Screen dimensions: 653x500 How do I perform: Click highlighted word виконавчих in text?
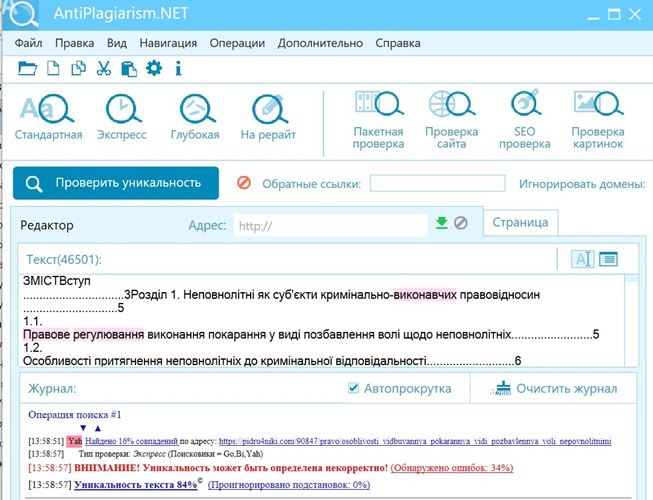[x=425, y=295]
